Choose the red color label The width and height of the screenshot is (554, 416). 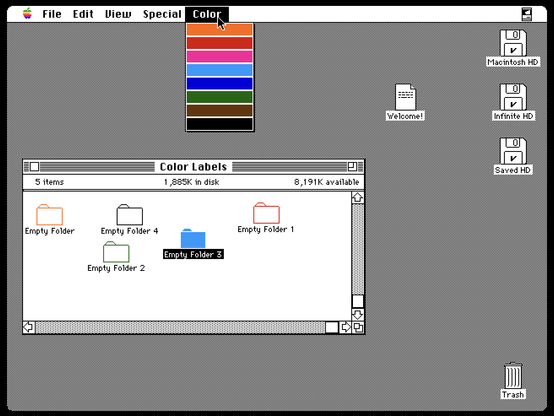219,43
